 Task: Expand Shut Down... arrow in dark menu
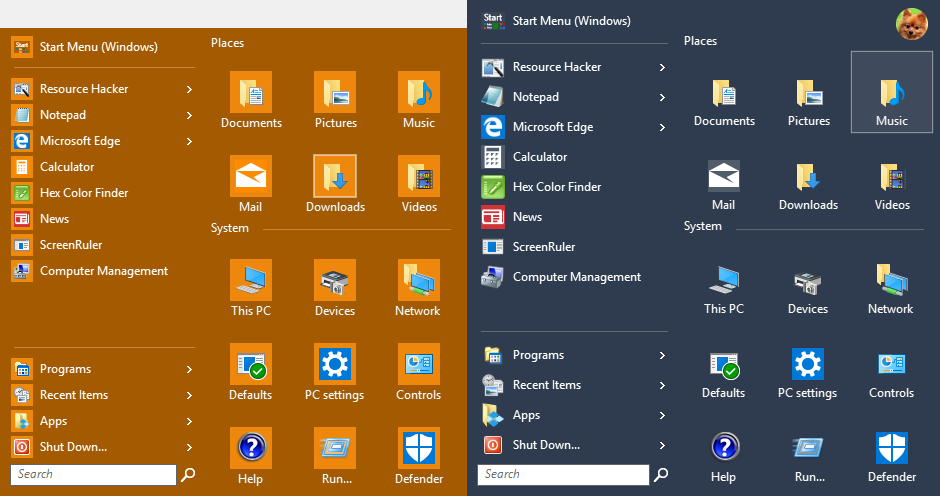662,446
